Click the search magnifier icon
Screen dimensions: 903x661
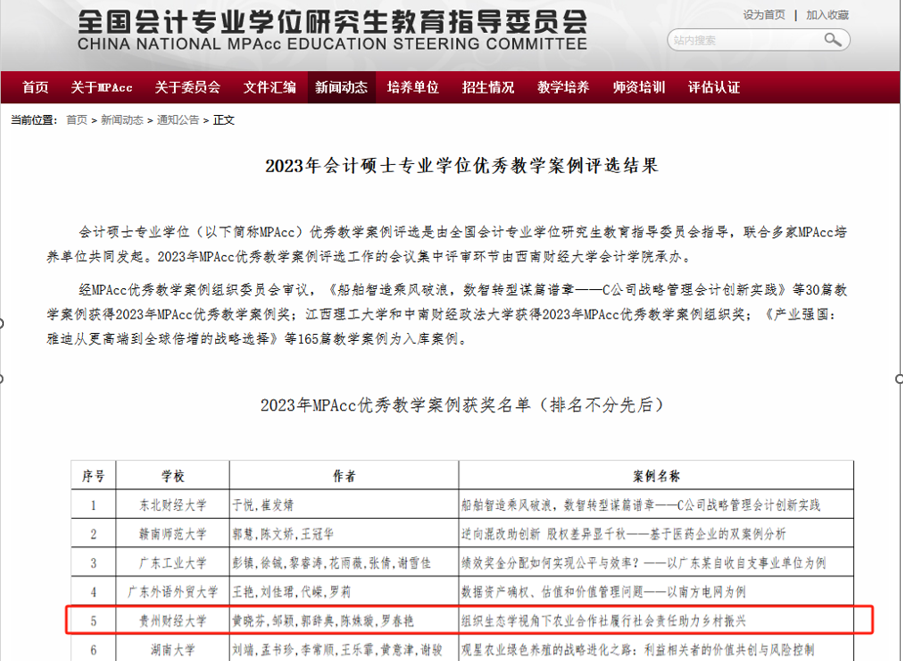(832, 40)
